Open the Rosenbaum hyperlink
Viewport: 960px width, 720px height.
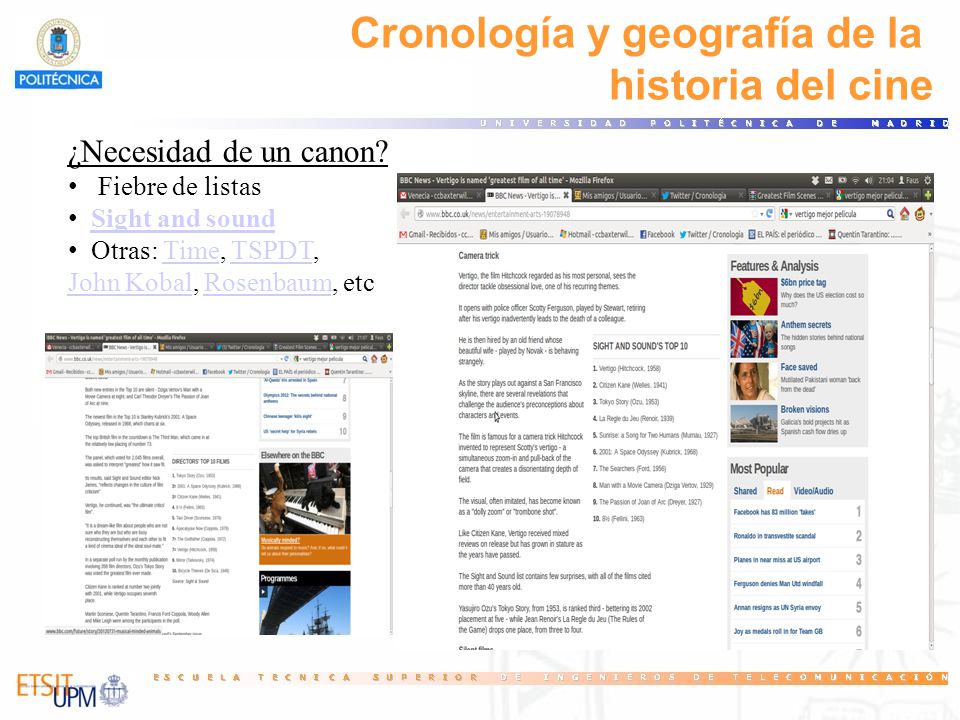click(268, 282)
